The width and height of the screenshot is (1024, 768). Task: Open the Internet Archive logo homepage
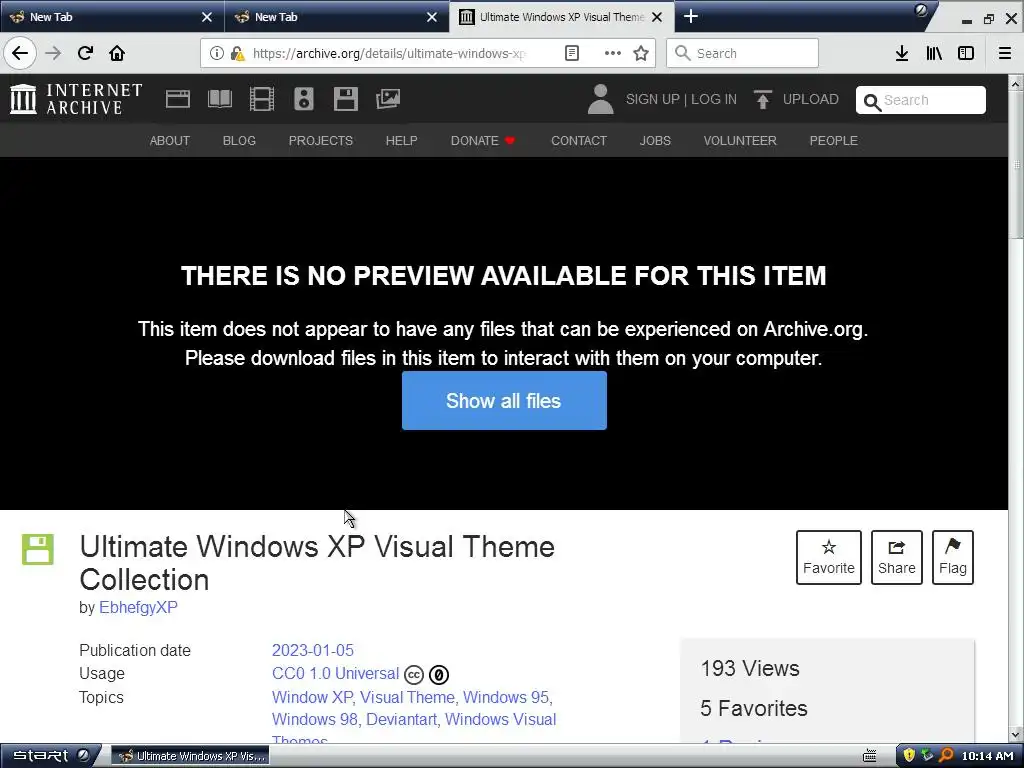[x=76, y=99]
